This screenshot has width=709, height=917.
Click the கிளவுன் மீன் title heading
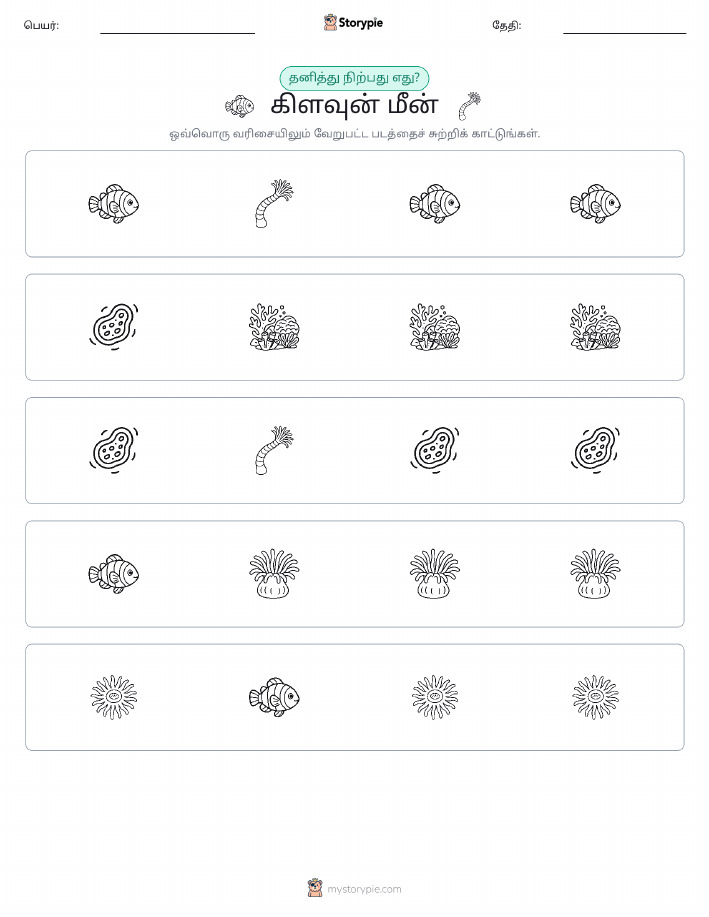pos(354,106)
